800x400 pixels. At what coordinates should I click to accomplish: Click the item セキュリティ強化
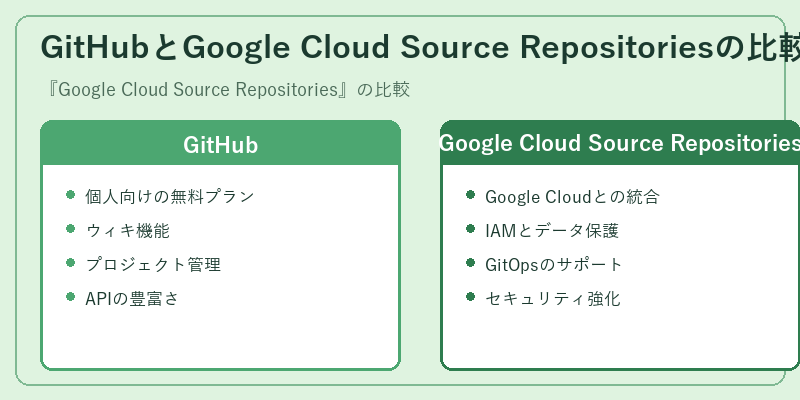(553, 298)
